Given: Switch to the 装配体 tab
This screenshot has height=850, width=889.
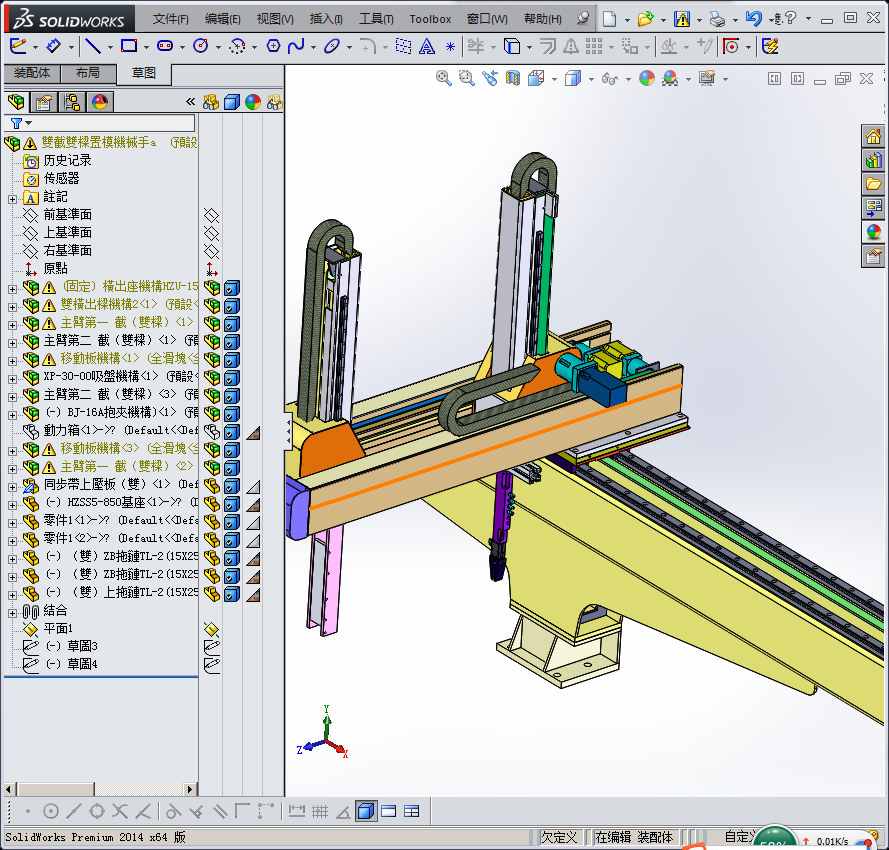Looking at the screenshot, I should coord(32,73).
